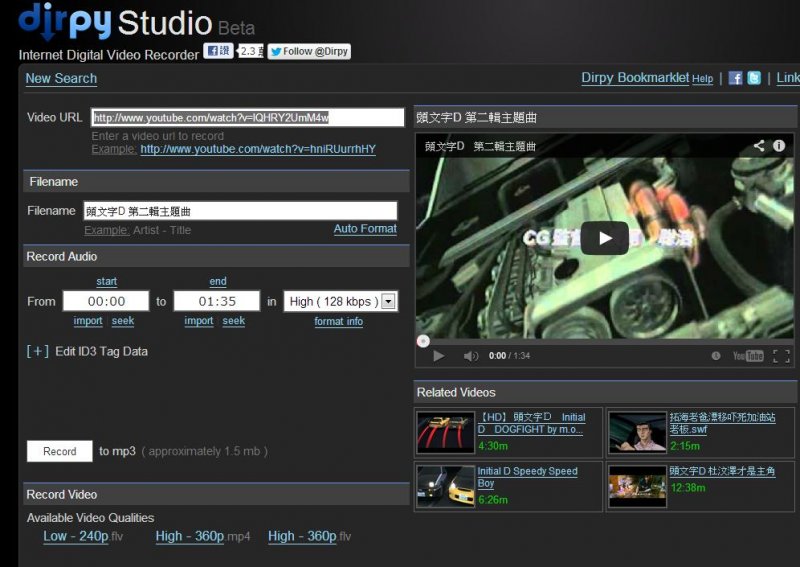Open DOGFIGHT related video thumbnail
This screenshot has height=567, width=800.
[x=446, y=432]
